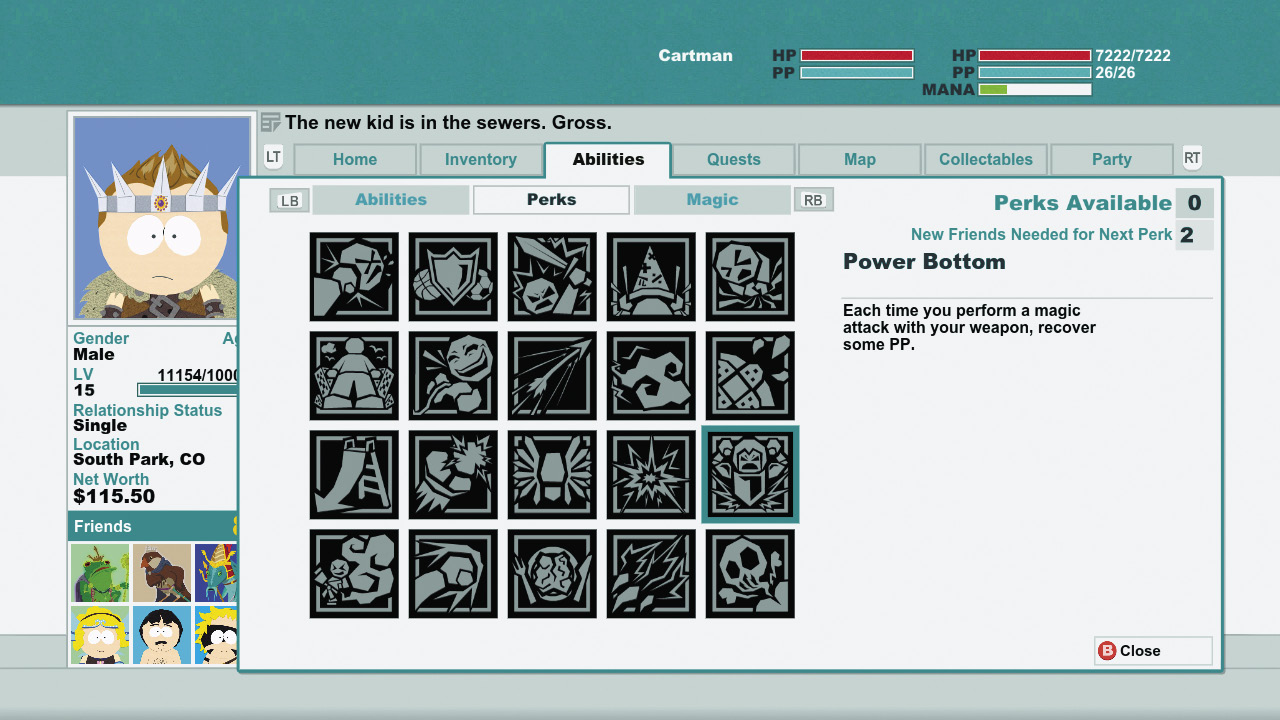Open the shirtless mustached man friend portrait
The image size is (1280, 720).
coord(162,635)
